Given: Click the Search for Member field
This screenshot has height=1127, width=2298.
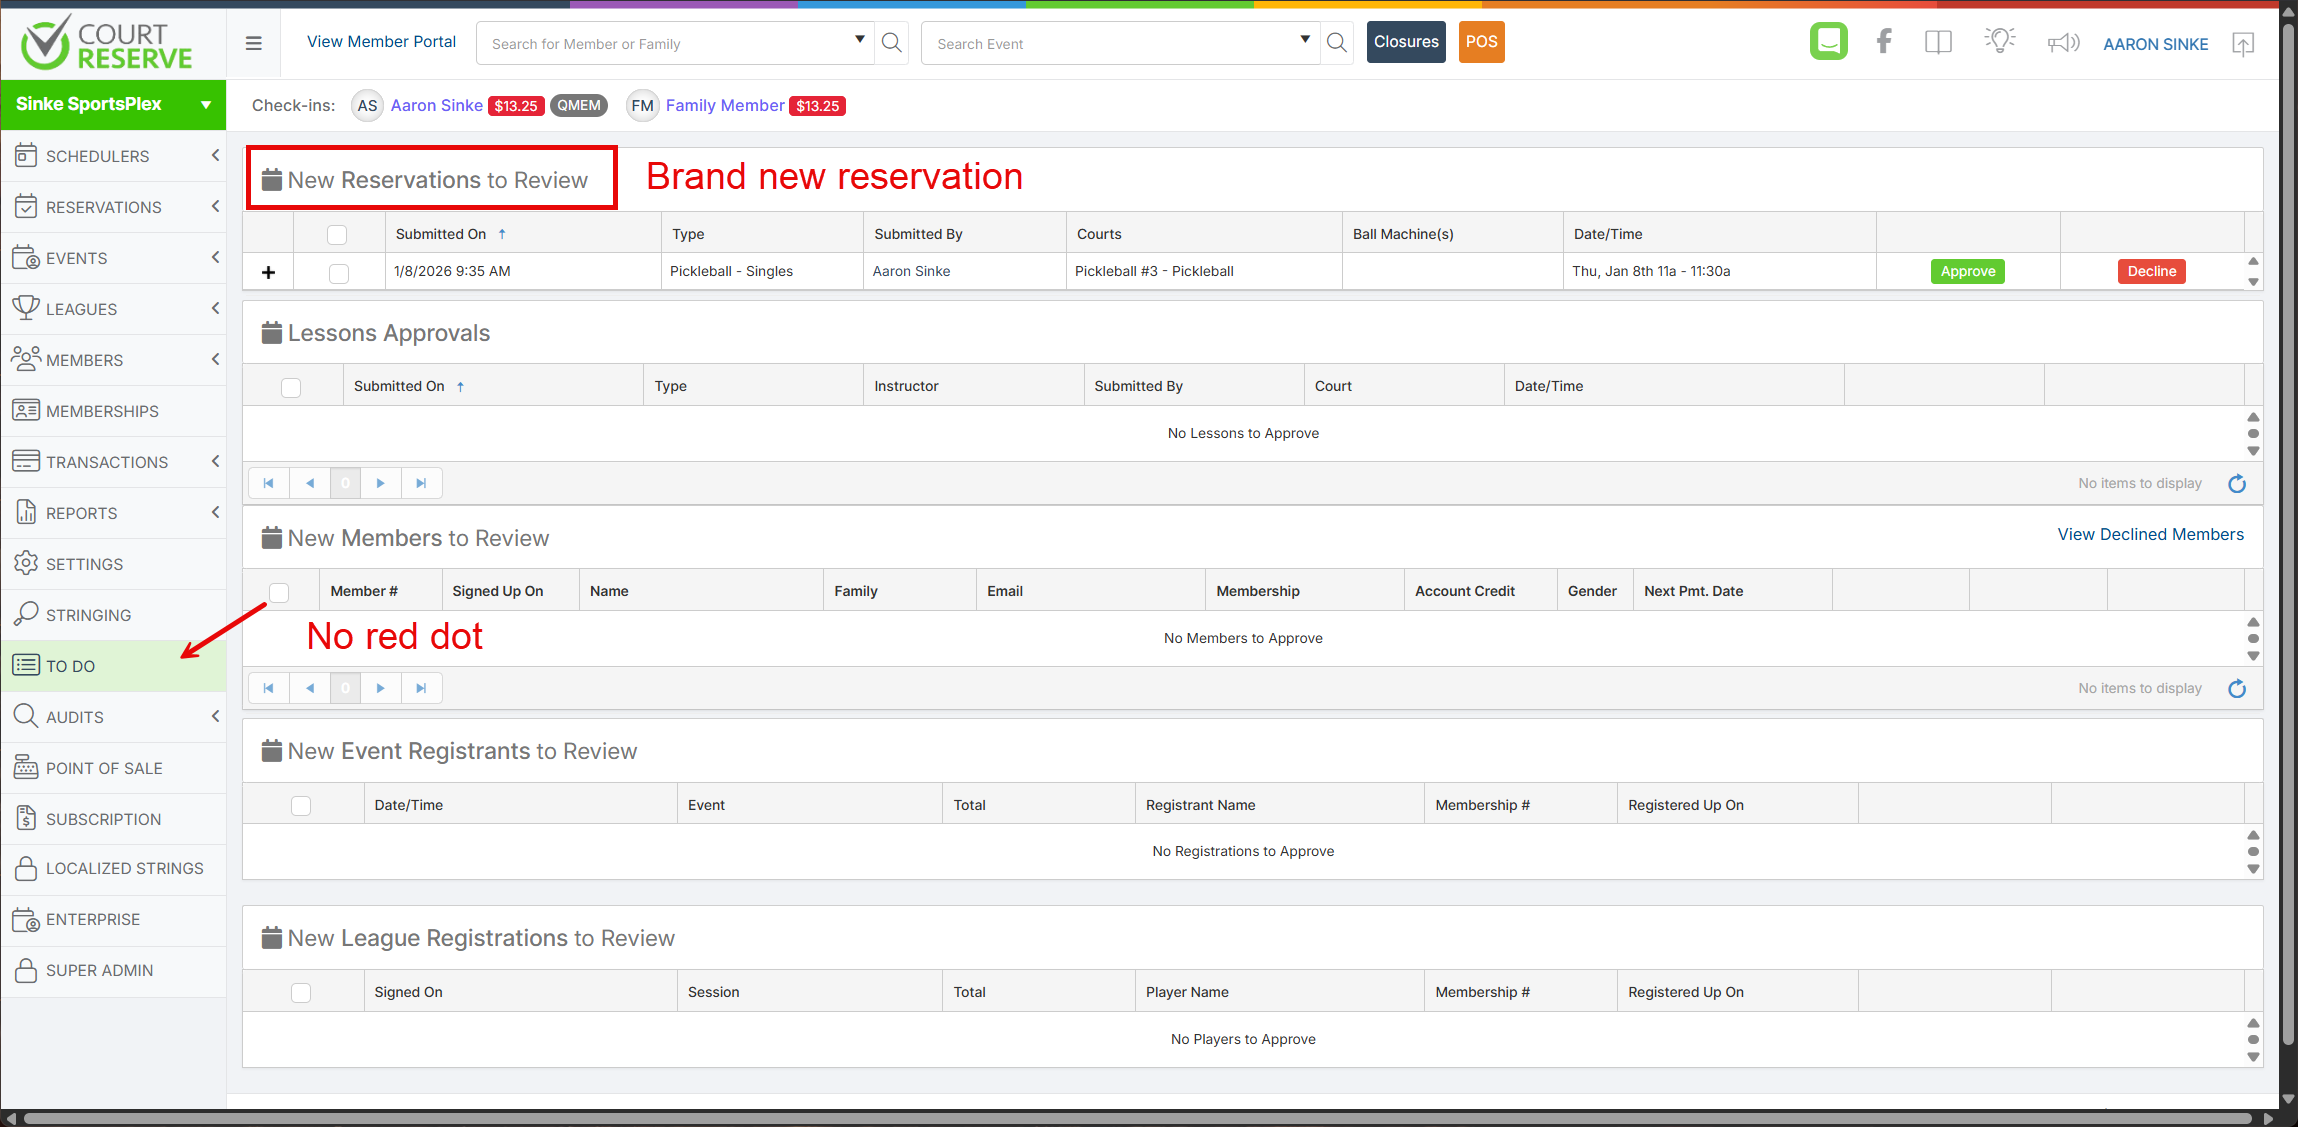Looking at the screenshot, I should point(665,44).
